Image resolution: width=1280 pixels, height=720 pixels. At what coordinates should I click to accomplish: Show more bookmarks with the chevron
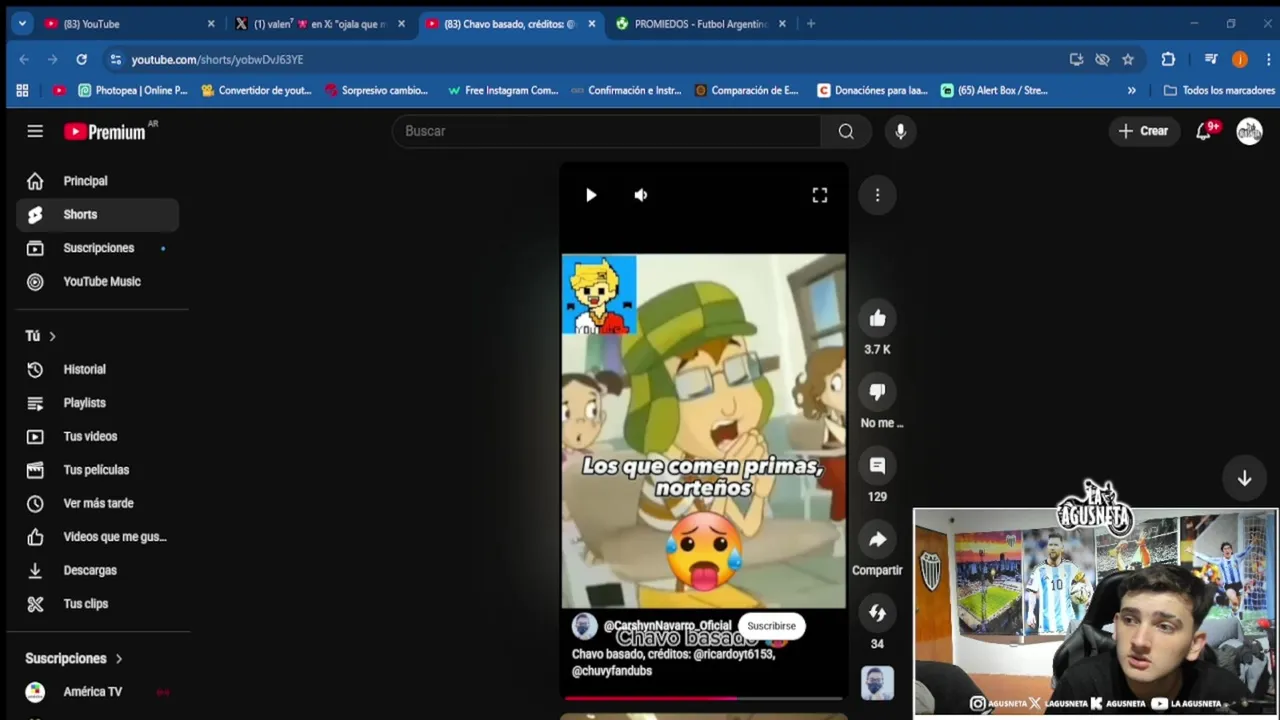1131,90
